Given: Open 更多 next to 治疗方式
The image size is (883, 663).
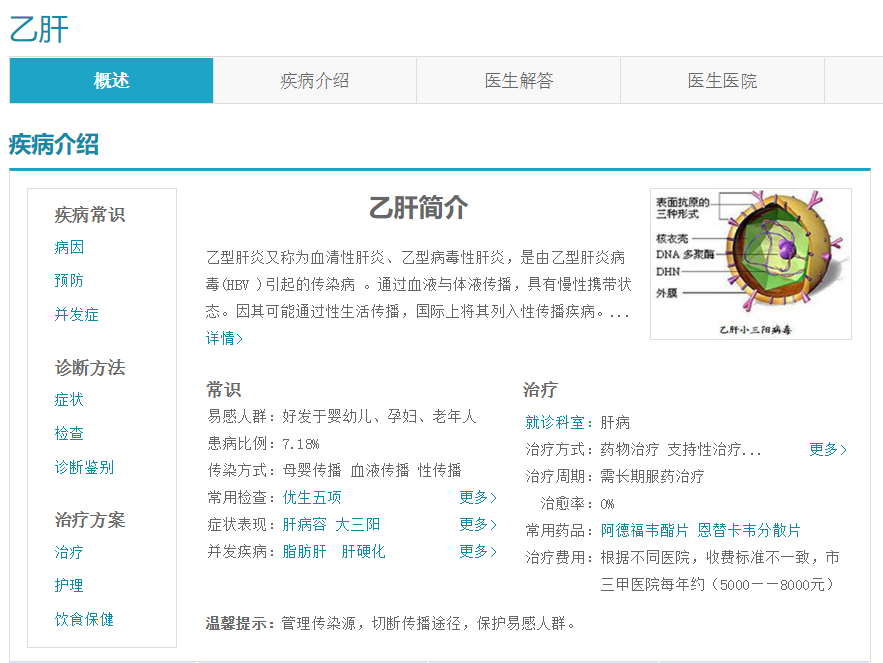Looking at the screenshot, I should tap(828, 450).
